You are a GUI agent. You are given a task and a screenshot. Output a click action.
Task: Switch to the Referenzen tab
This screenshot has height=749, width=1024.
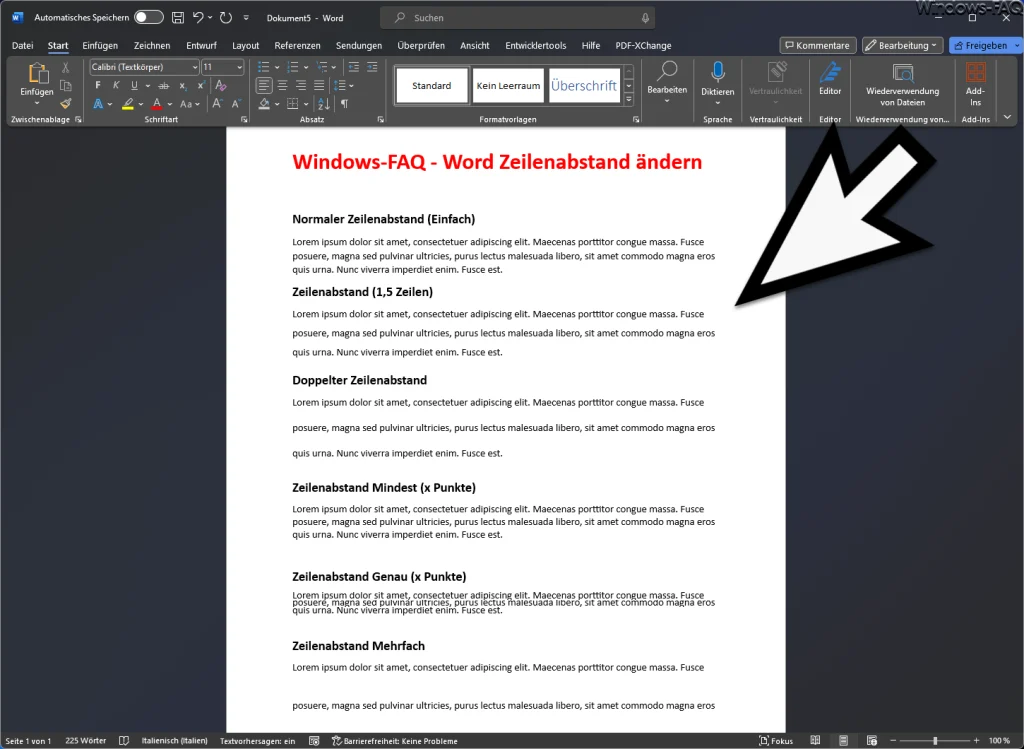tap(297, 45)
